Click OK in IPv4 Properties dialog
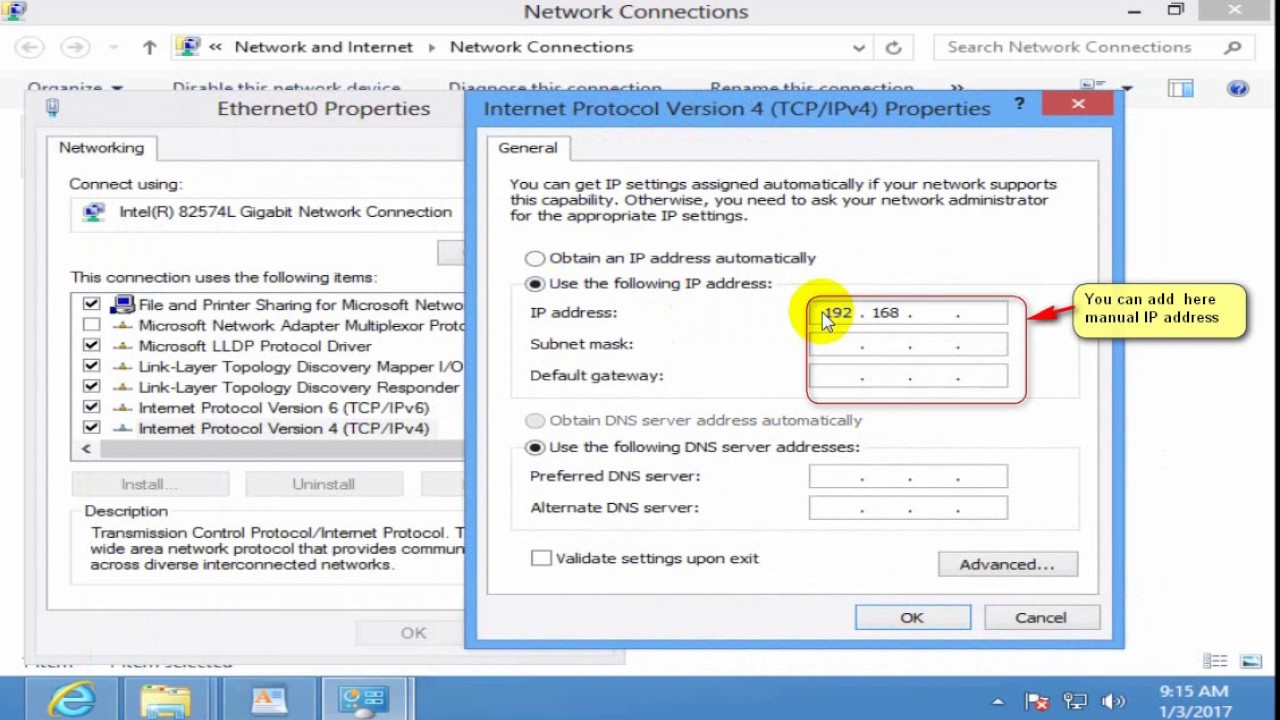 click(912, 618)
